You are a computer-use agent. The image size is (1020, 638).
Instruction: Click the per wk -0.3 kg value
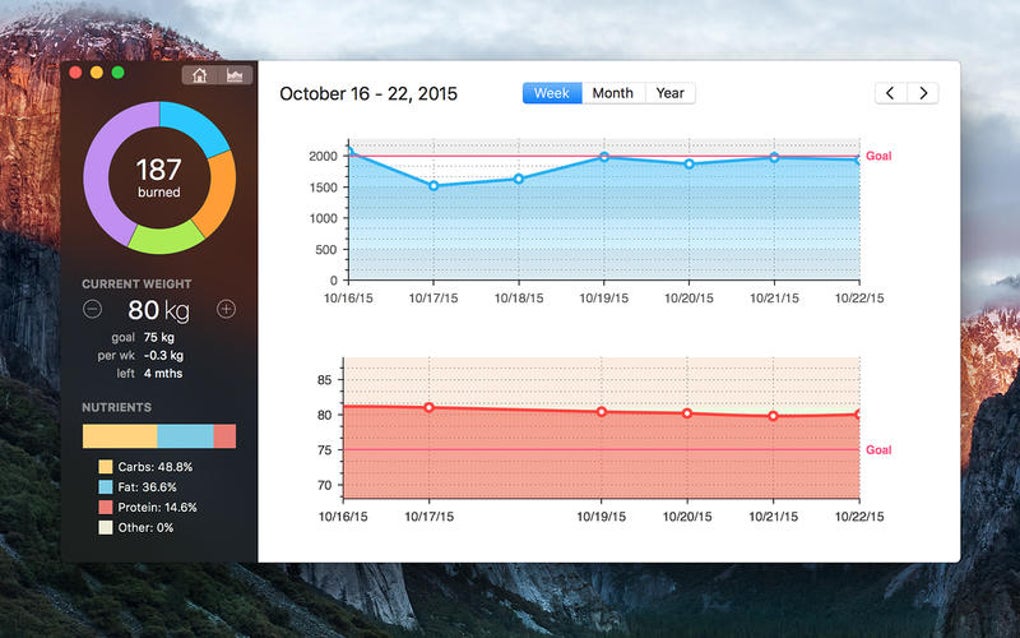[164, 356]
